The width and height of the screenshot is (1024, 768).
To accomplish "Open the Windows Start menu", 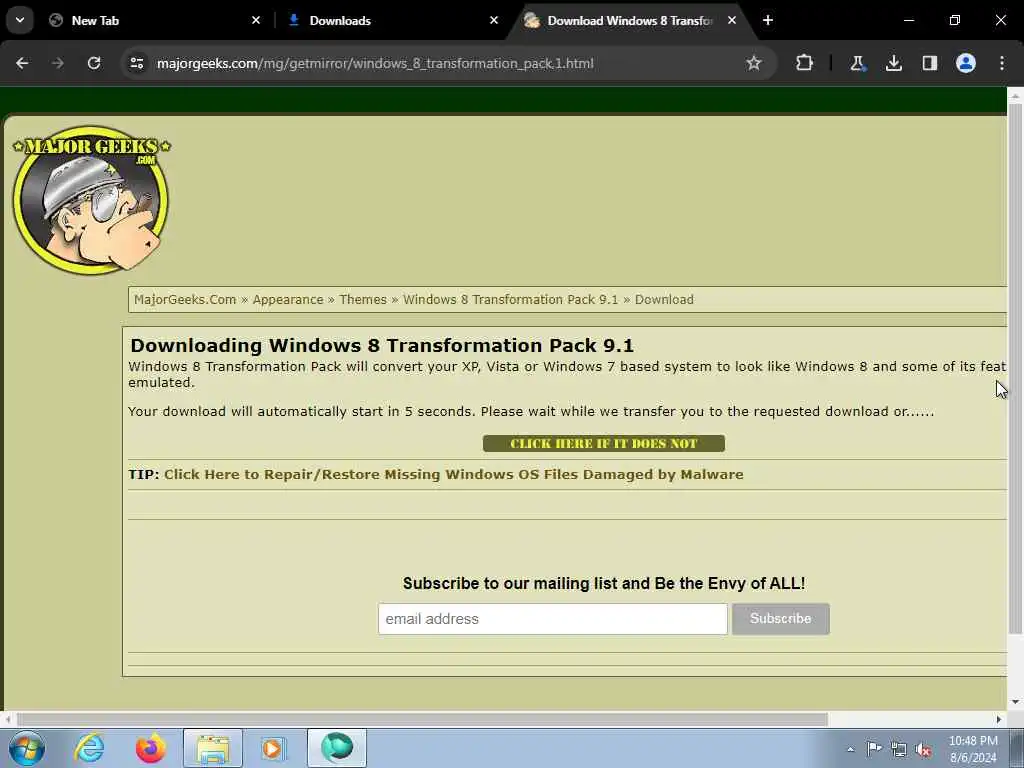I will pyautogui.click(x=27, y=748).
